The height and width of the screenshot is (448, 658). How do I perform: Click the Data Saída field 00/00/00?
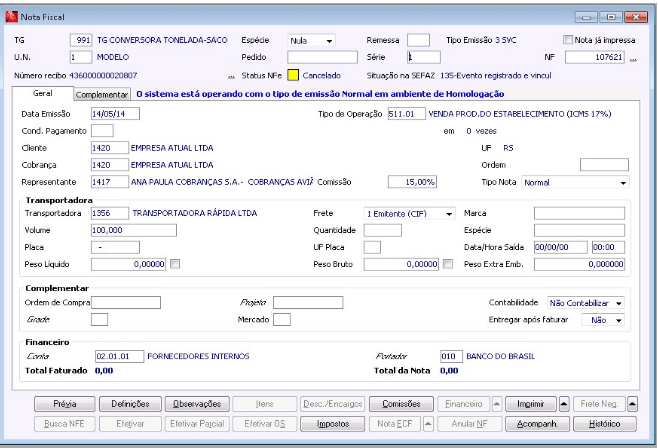(x=561, y=247)
